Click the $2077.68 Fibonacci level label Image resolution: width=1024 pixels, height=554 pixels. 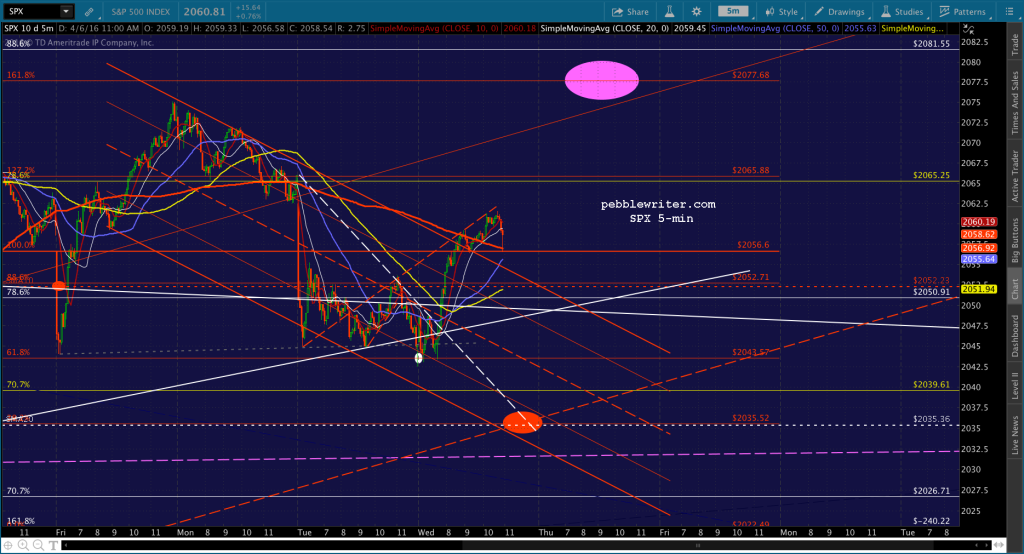click(750, 75)
